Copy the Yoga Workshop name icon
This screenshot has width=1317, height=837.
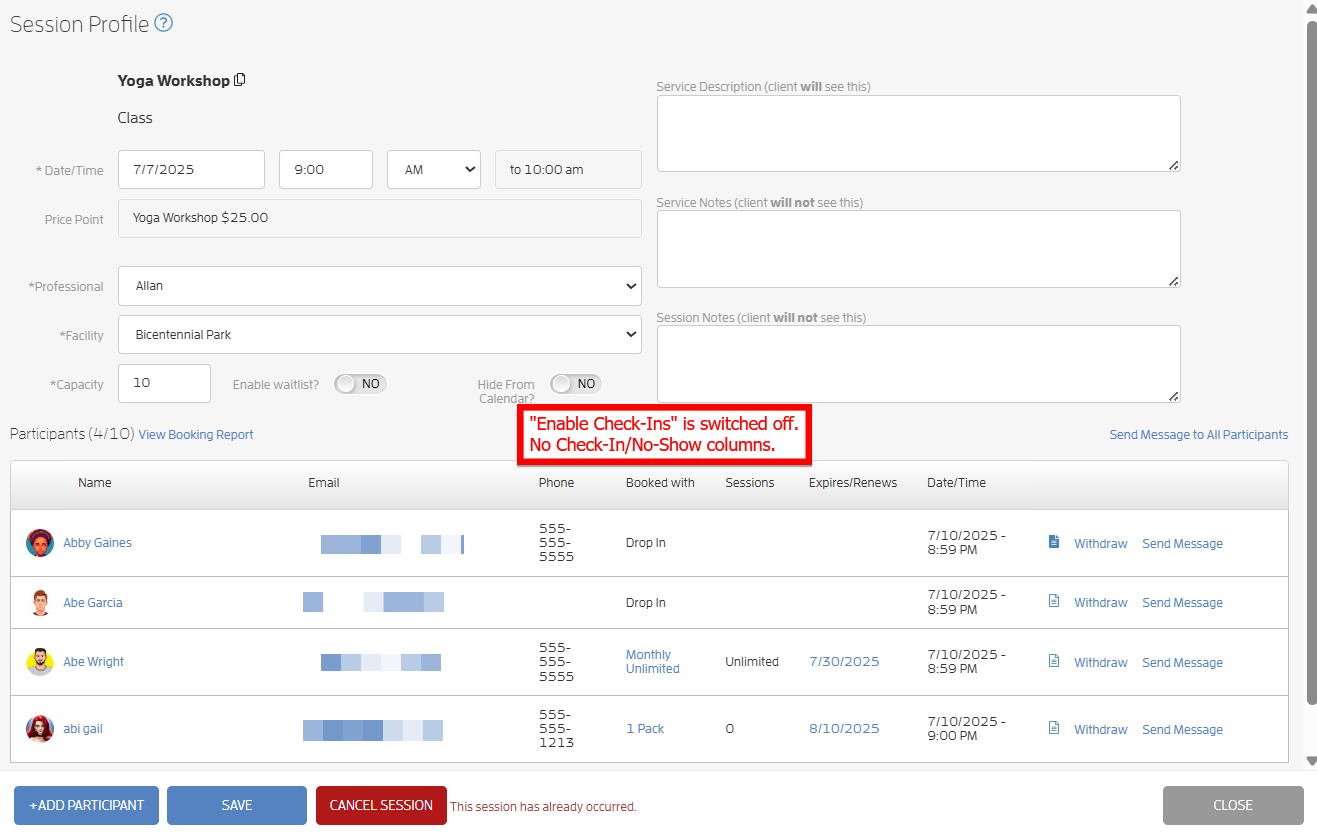[240, 80]
